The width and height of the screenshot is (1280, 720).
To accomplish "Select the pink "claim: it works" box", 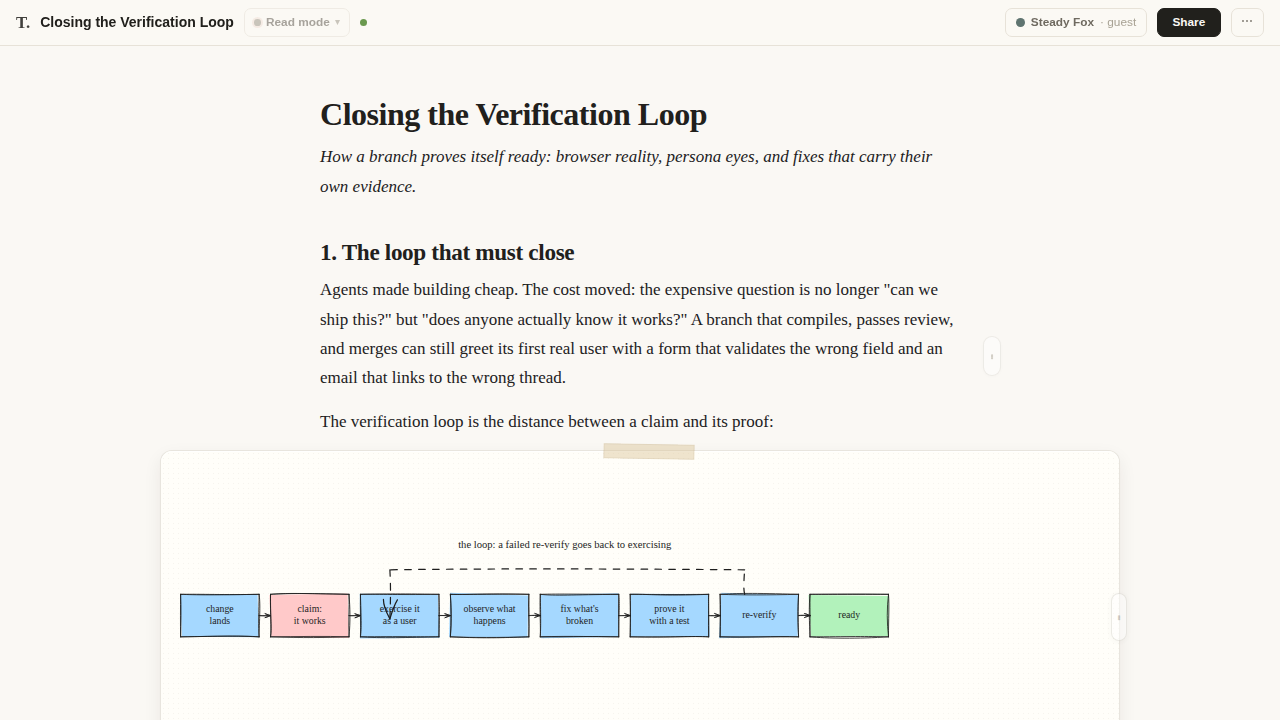I will coord(310,615).
